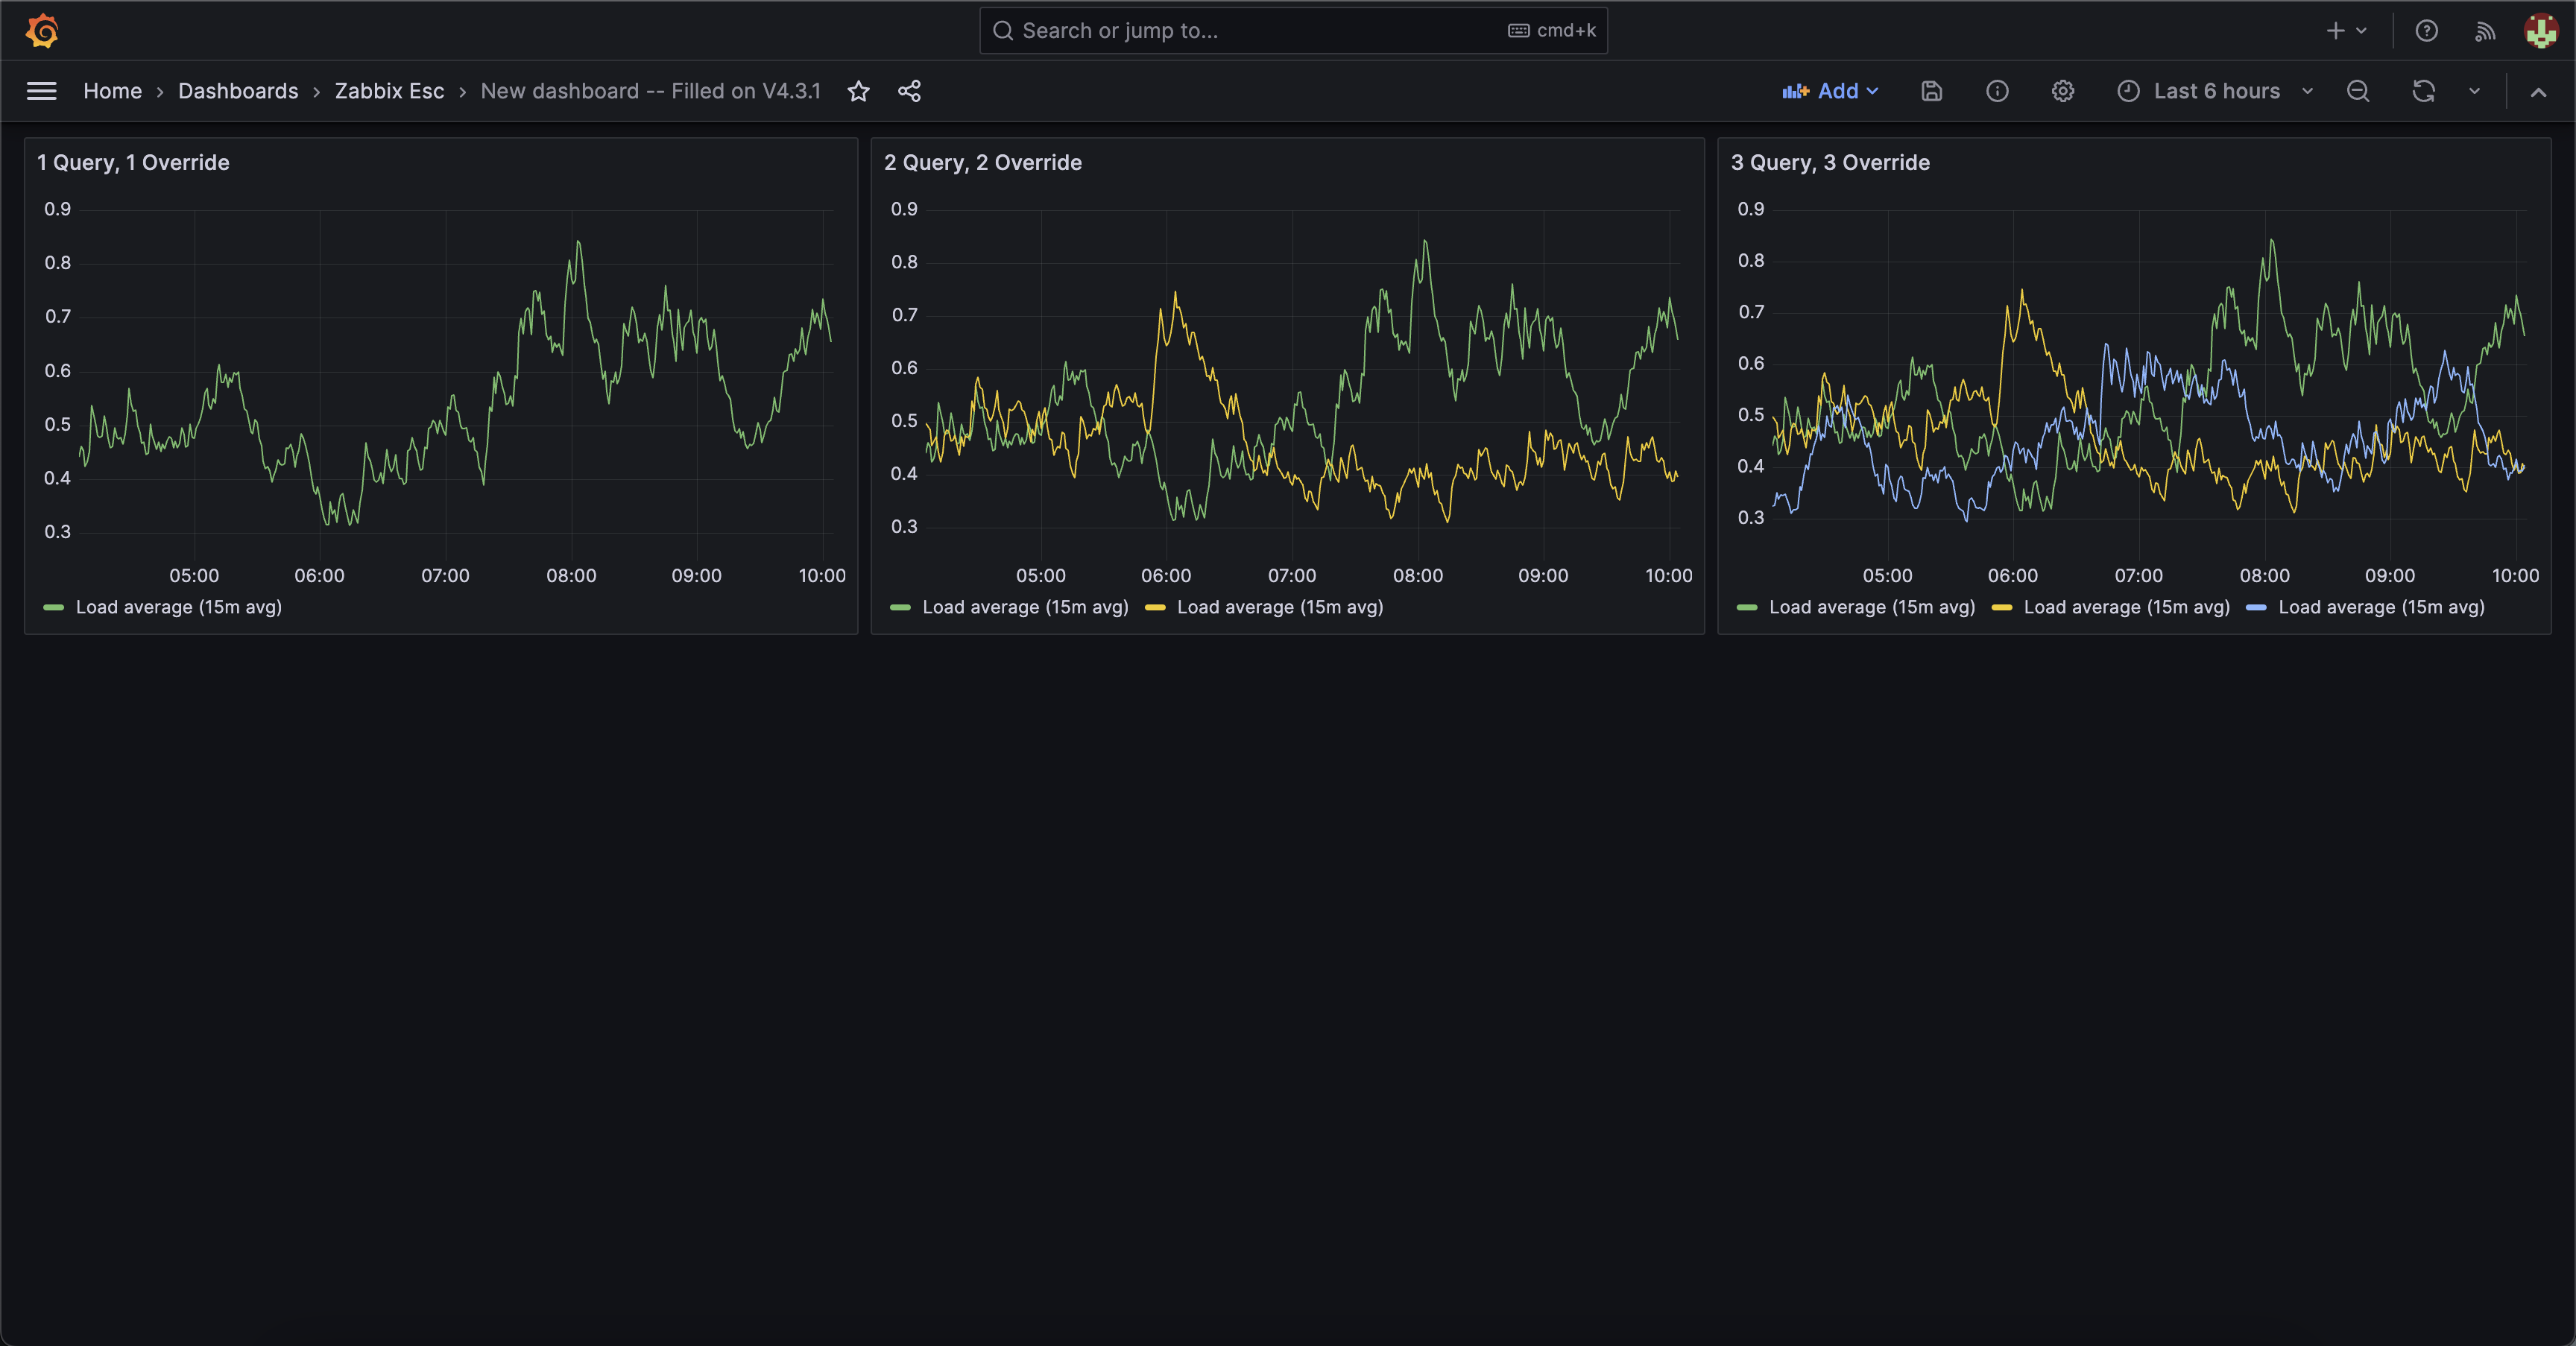This screenshot has width=2576, height=1346.
Task: Zoom out the time range
Action: [2357, 91]
